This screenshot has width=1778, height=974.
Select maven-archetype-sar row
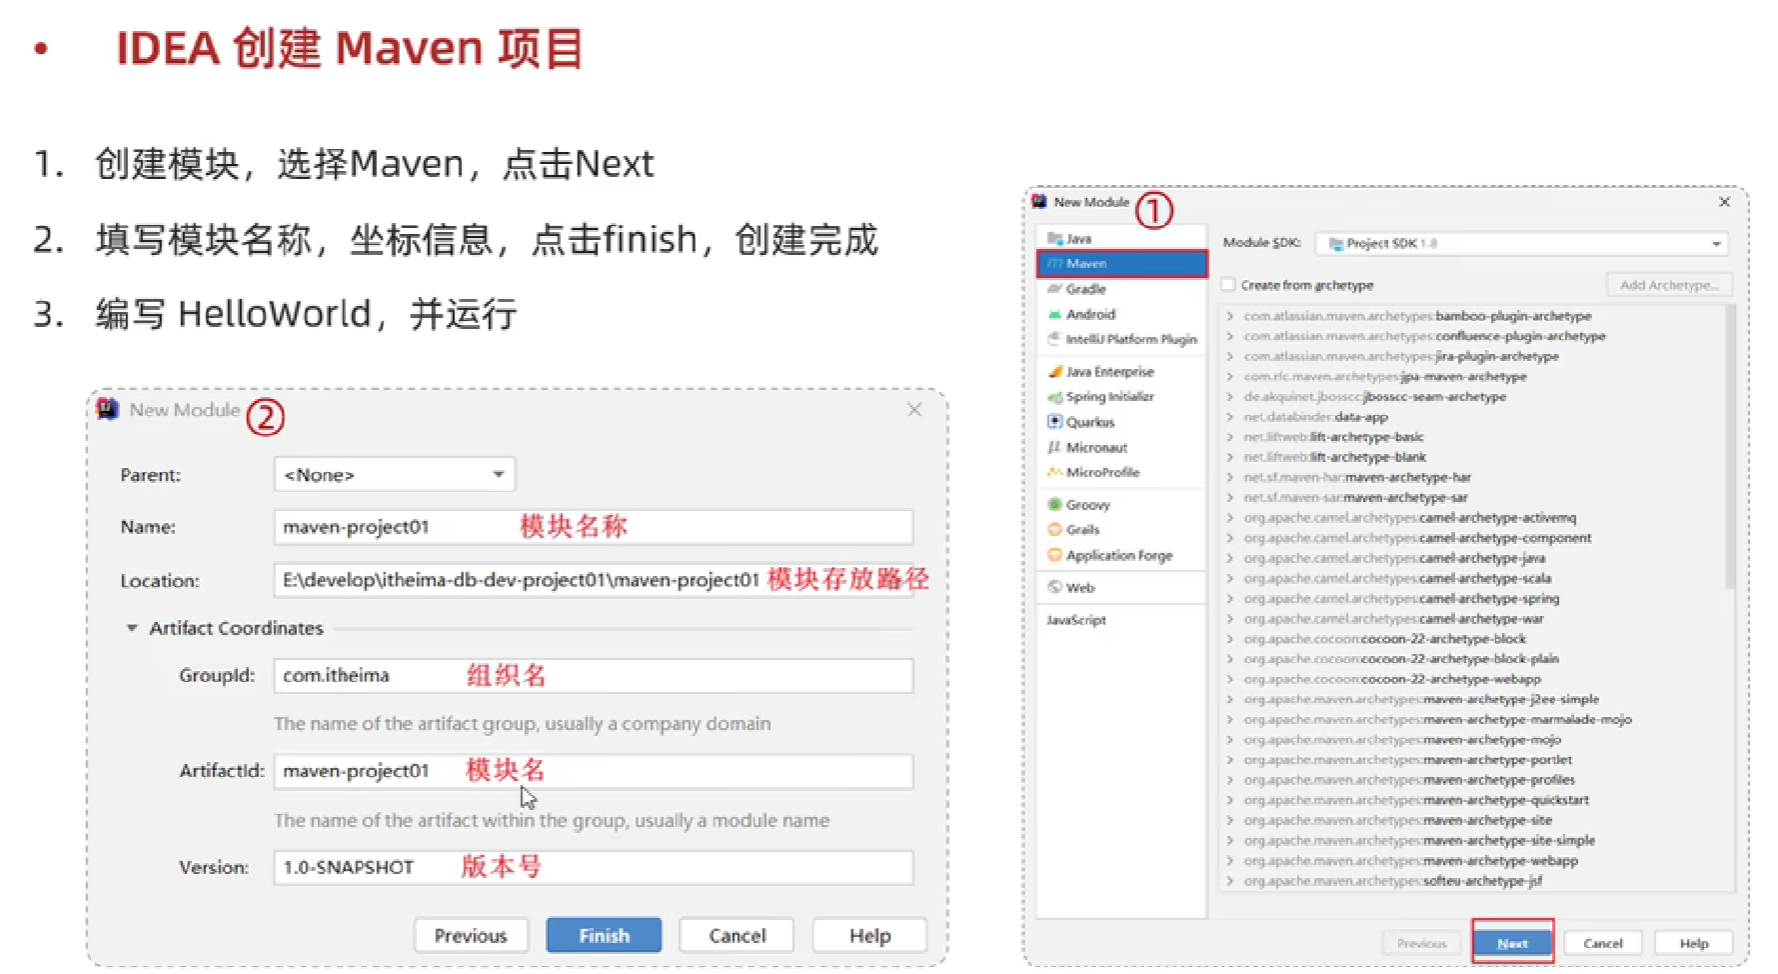tap(1470, 497)
